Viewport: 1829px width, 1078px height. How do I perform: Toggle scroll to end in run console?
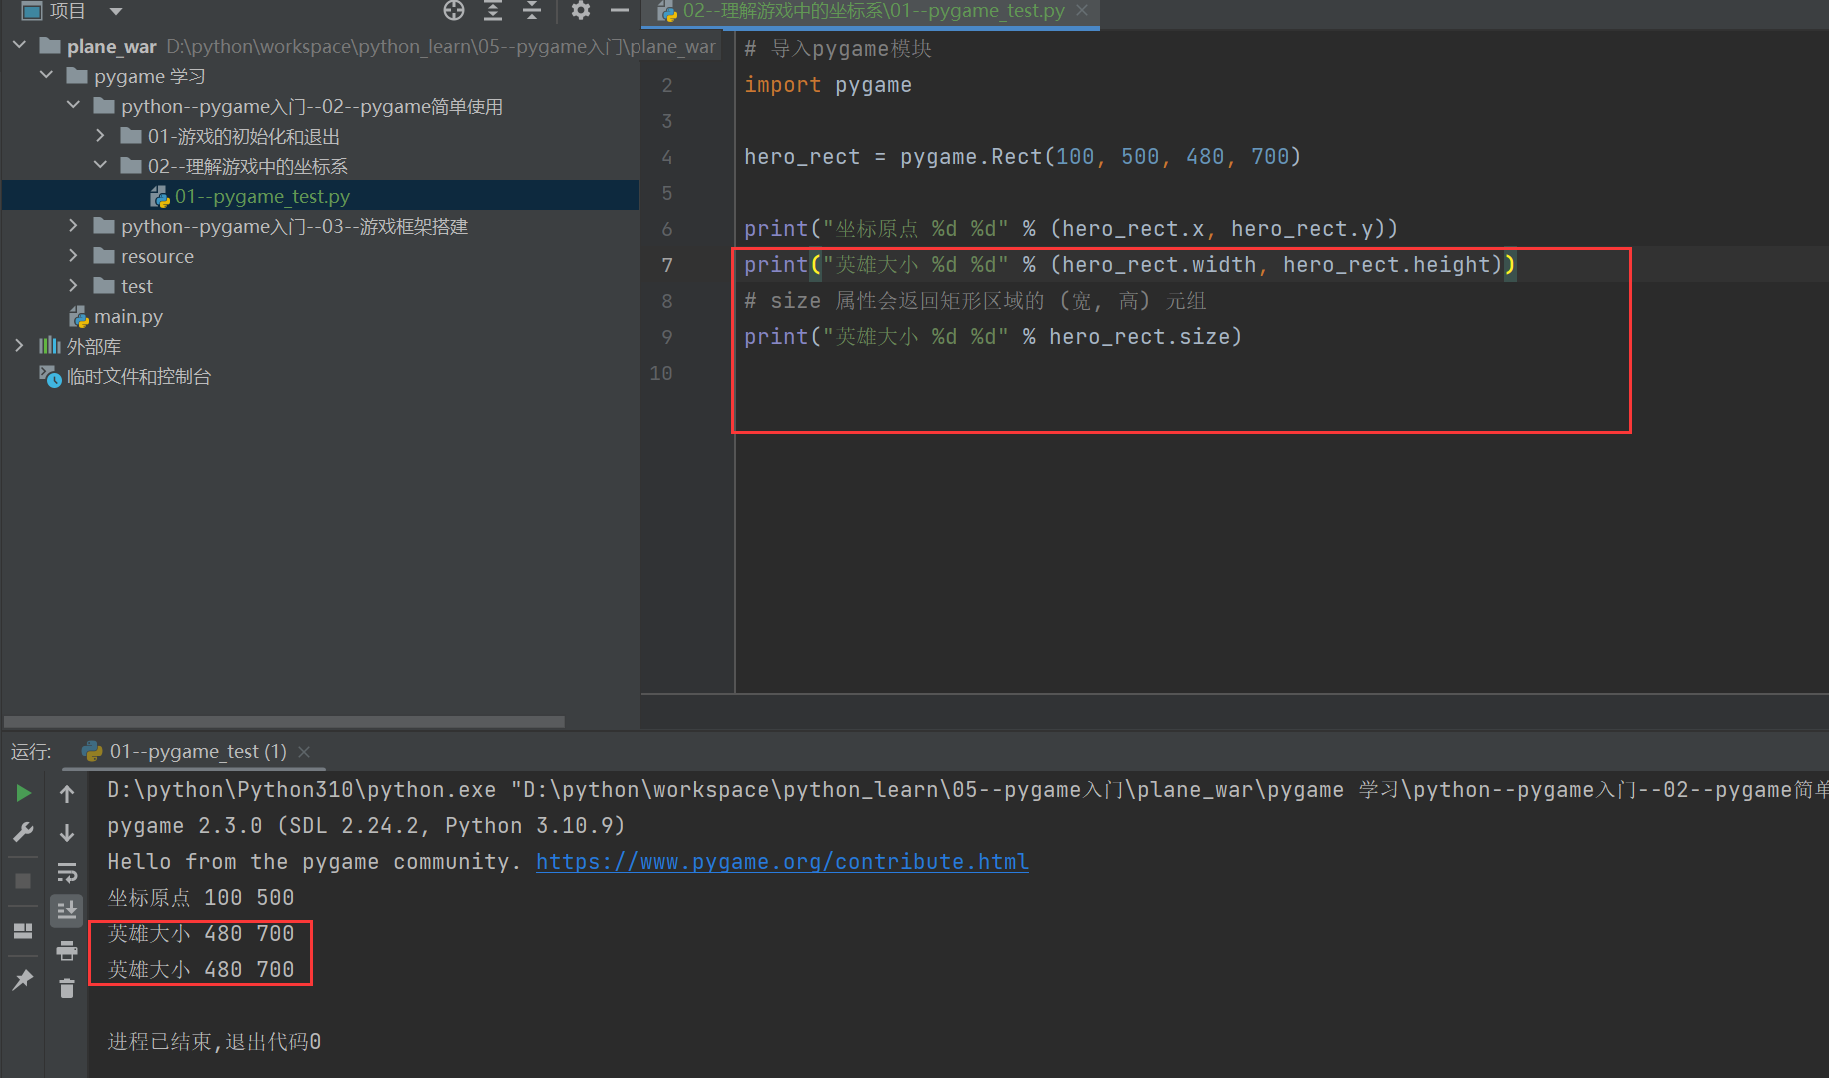(x=67, y=910)
